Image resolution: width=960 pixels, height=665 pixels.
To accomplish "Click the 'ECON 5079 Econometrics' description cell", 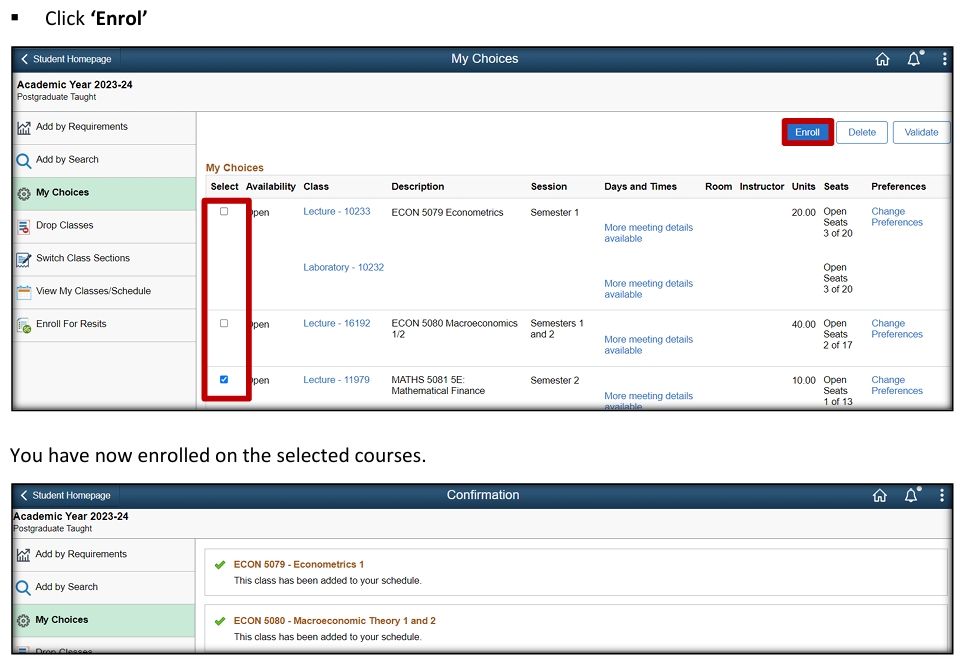I will click(x=447, y=212).
